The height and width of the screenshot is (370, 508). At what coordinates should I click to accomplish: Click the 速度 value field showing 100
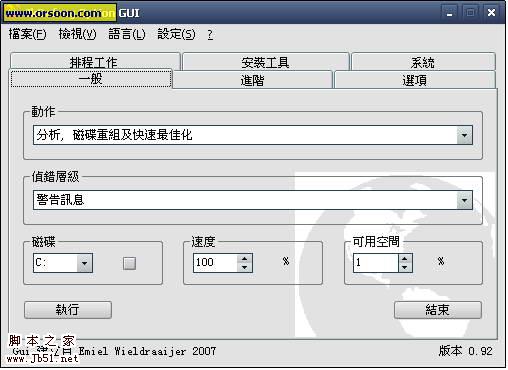(215, 263)
